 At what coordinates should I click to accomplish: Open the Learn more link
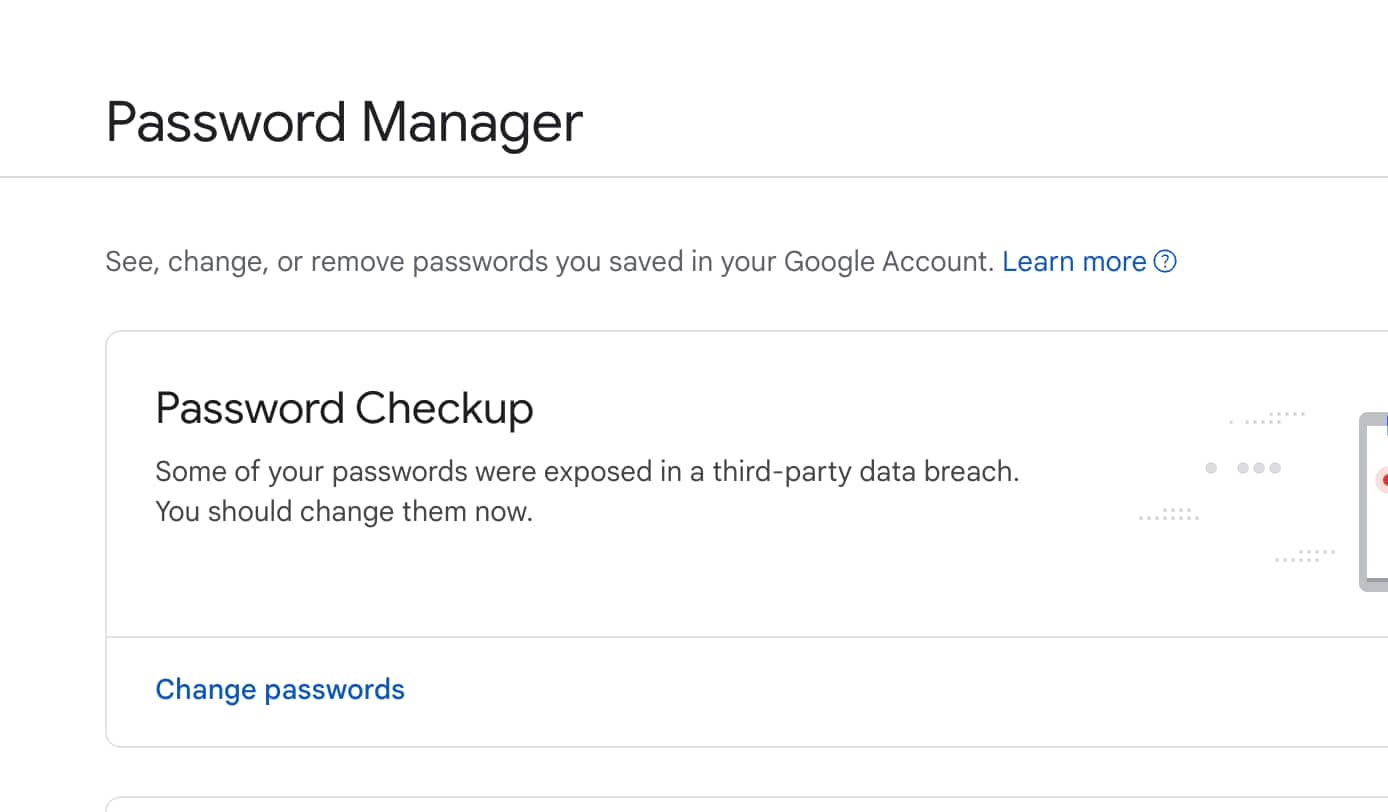click(1073, 261)
